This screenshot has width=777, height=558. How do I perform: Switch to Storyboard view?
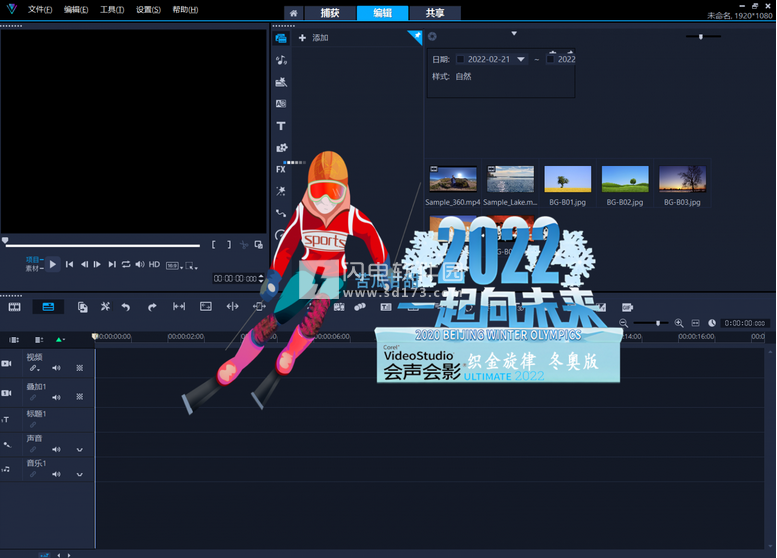14,307
